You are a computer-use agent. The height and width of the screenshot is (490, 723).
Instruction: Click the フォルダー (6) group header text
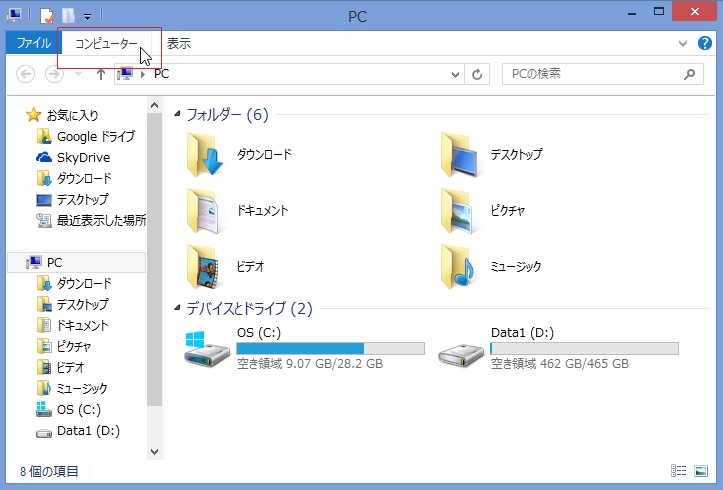[x=227, y=114]
